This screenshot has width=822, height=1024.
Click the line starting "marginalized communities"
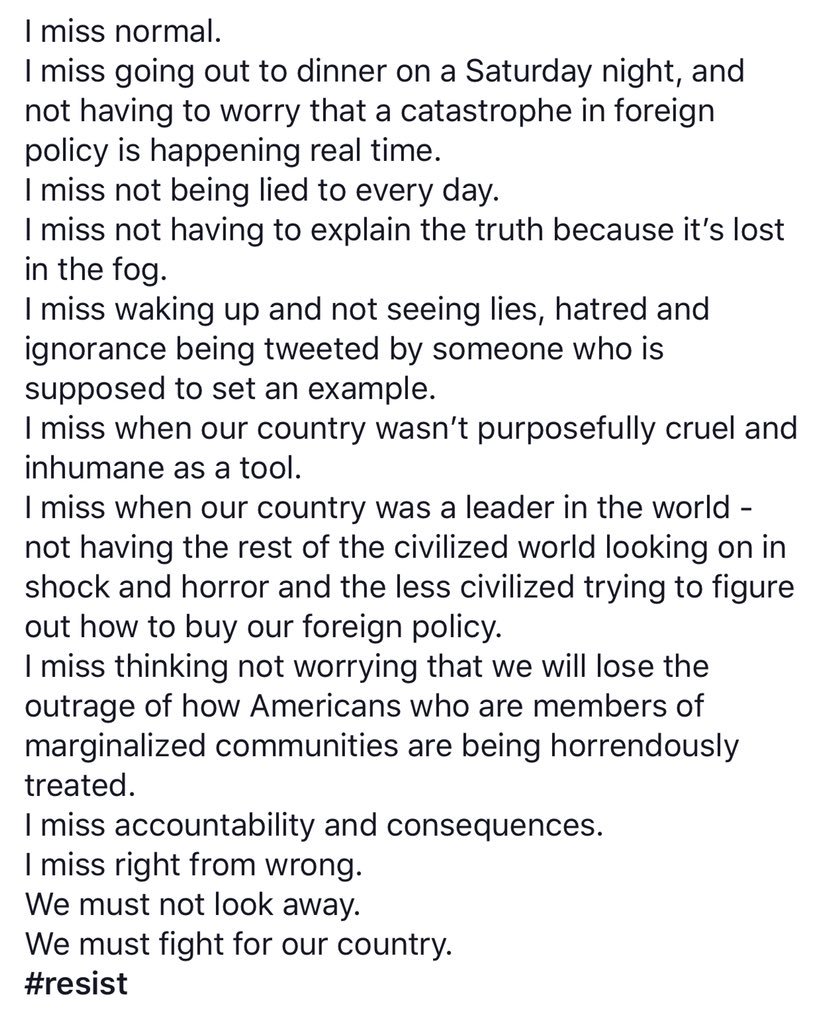click(x=383, y=745)
